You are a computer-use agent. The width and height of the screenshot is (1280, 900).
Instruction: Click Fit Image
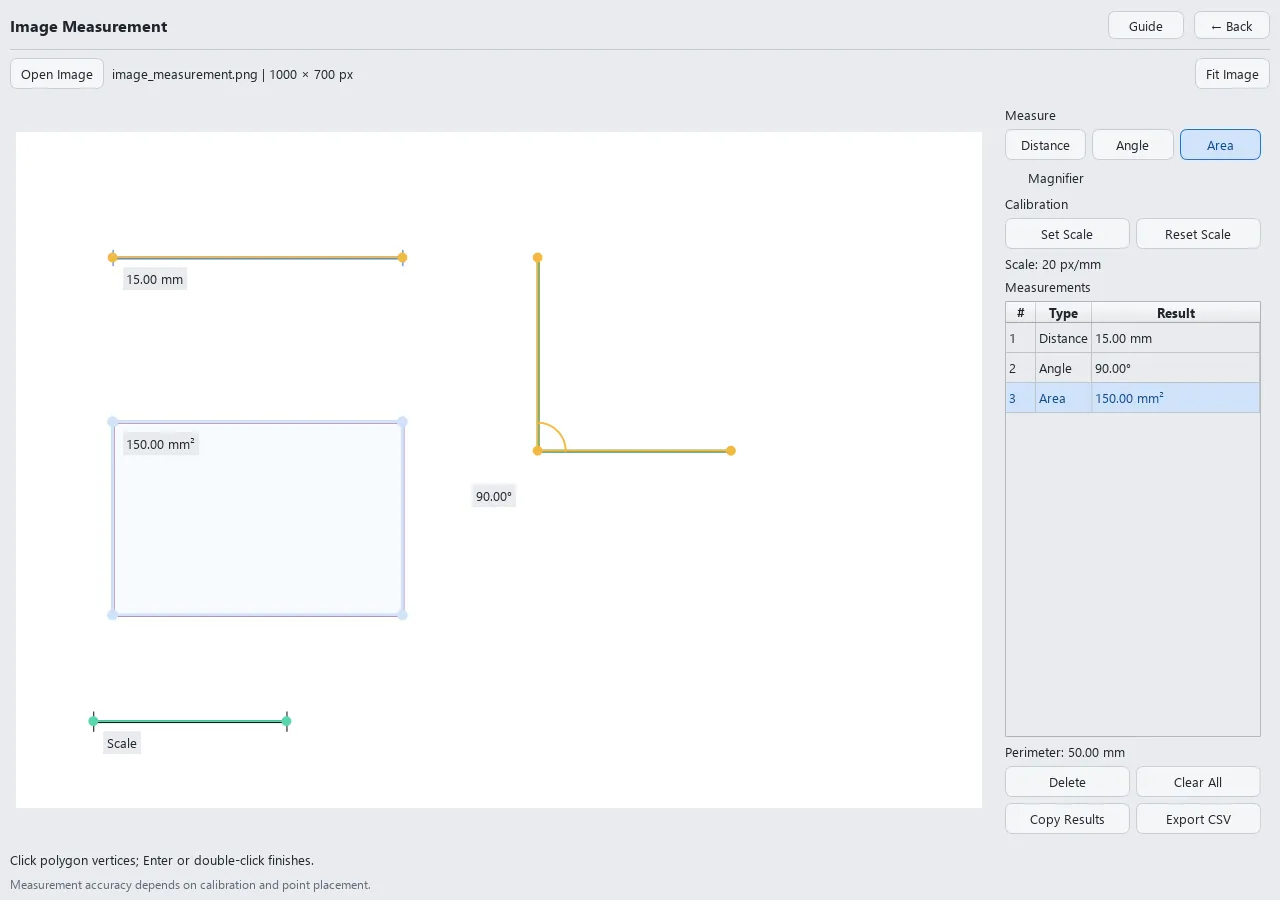[x=1232, y=74]
